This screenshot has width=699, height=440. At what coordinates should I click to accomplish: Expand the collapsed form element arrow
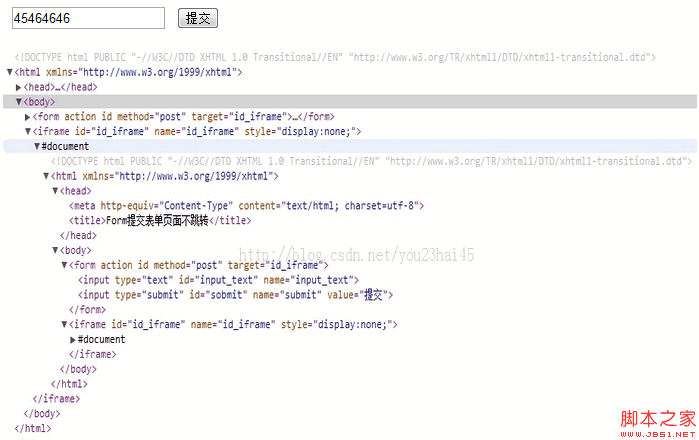point(28,117)
